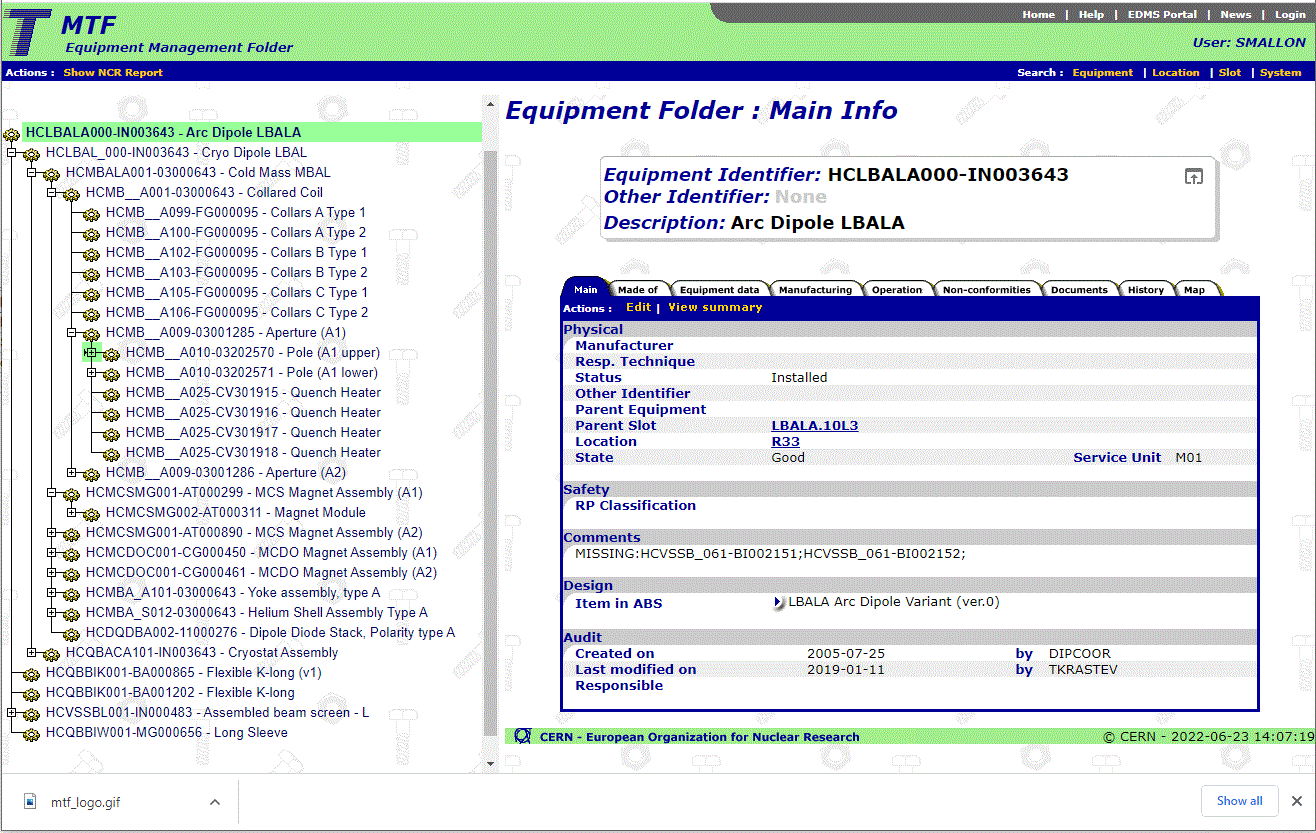
Task: Click the gear icon beside Cryostat Assembly
Action: click(52, 653)
